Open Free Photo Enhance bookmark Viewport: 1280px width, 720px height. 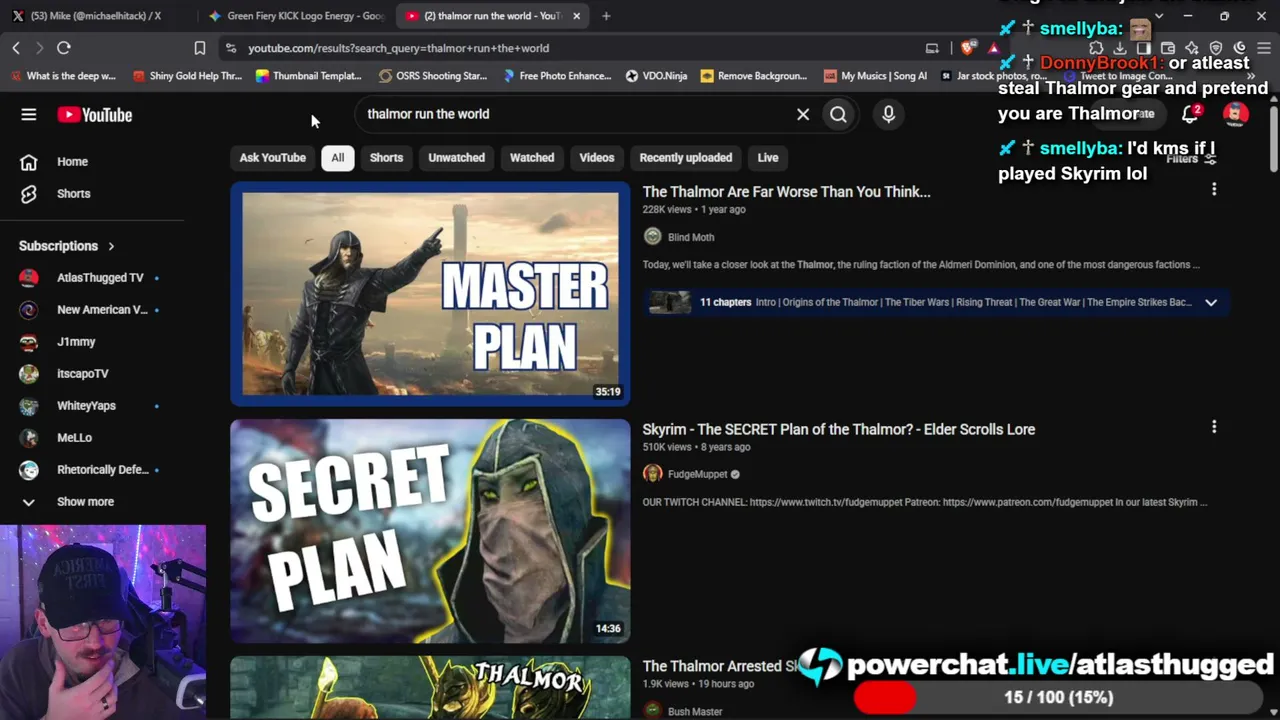coord(557,76)
